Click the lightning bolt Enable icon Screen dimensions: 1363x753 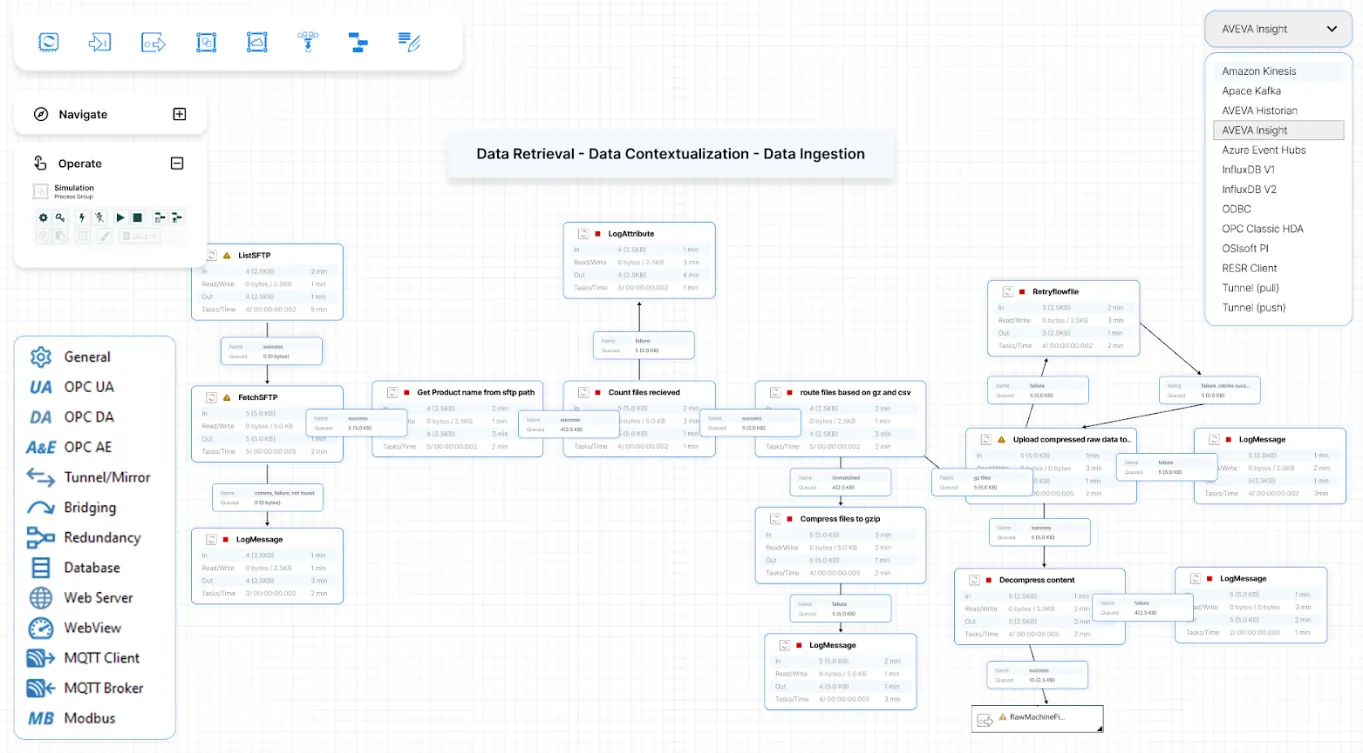82,217
